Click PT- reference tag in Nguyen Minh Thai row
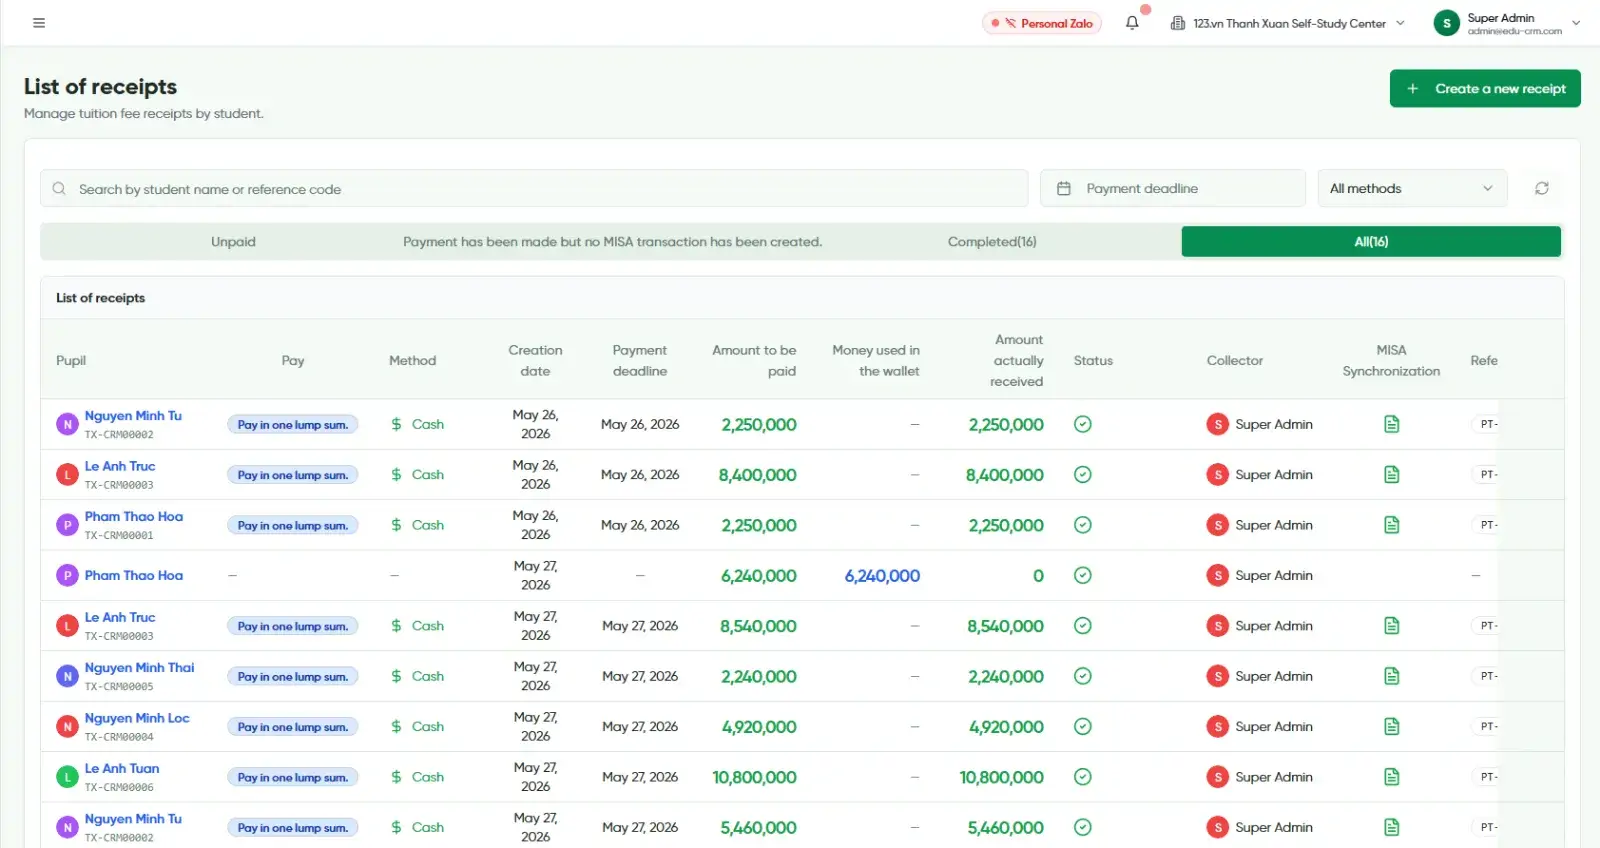The image size is (1600, 848). 1487,676
